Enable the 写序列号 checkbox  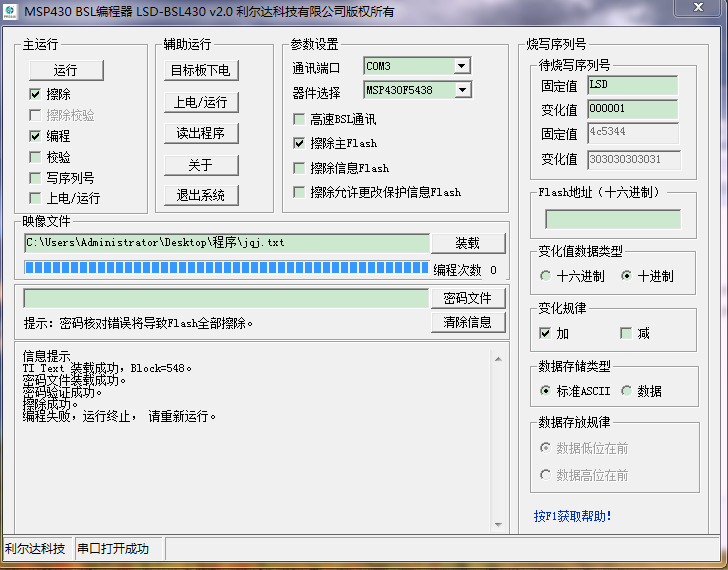tap(35, 178)
